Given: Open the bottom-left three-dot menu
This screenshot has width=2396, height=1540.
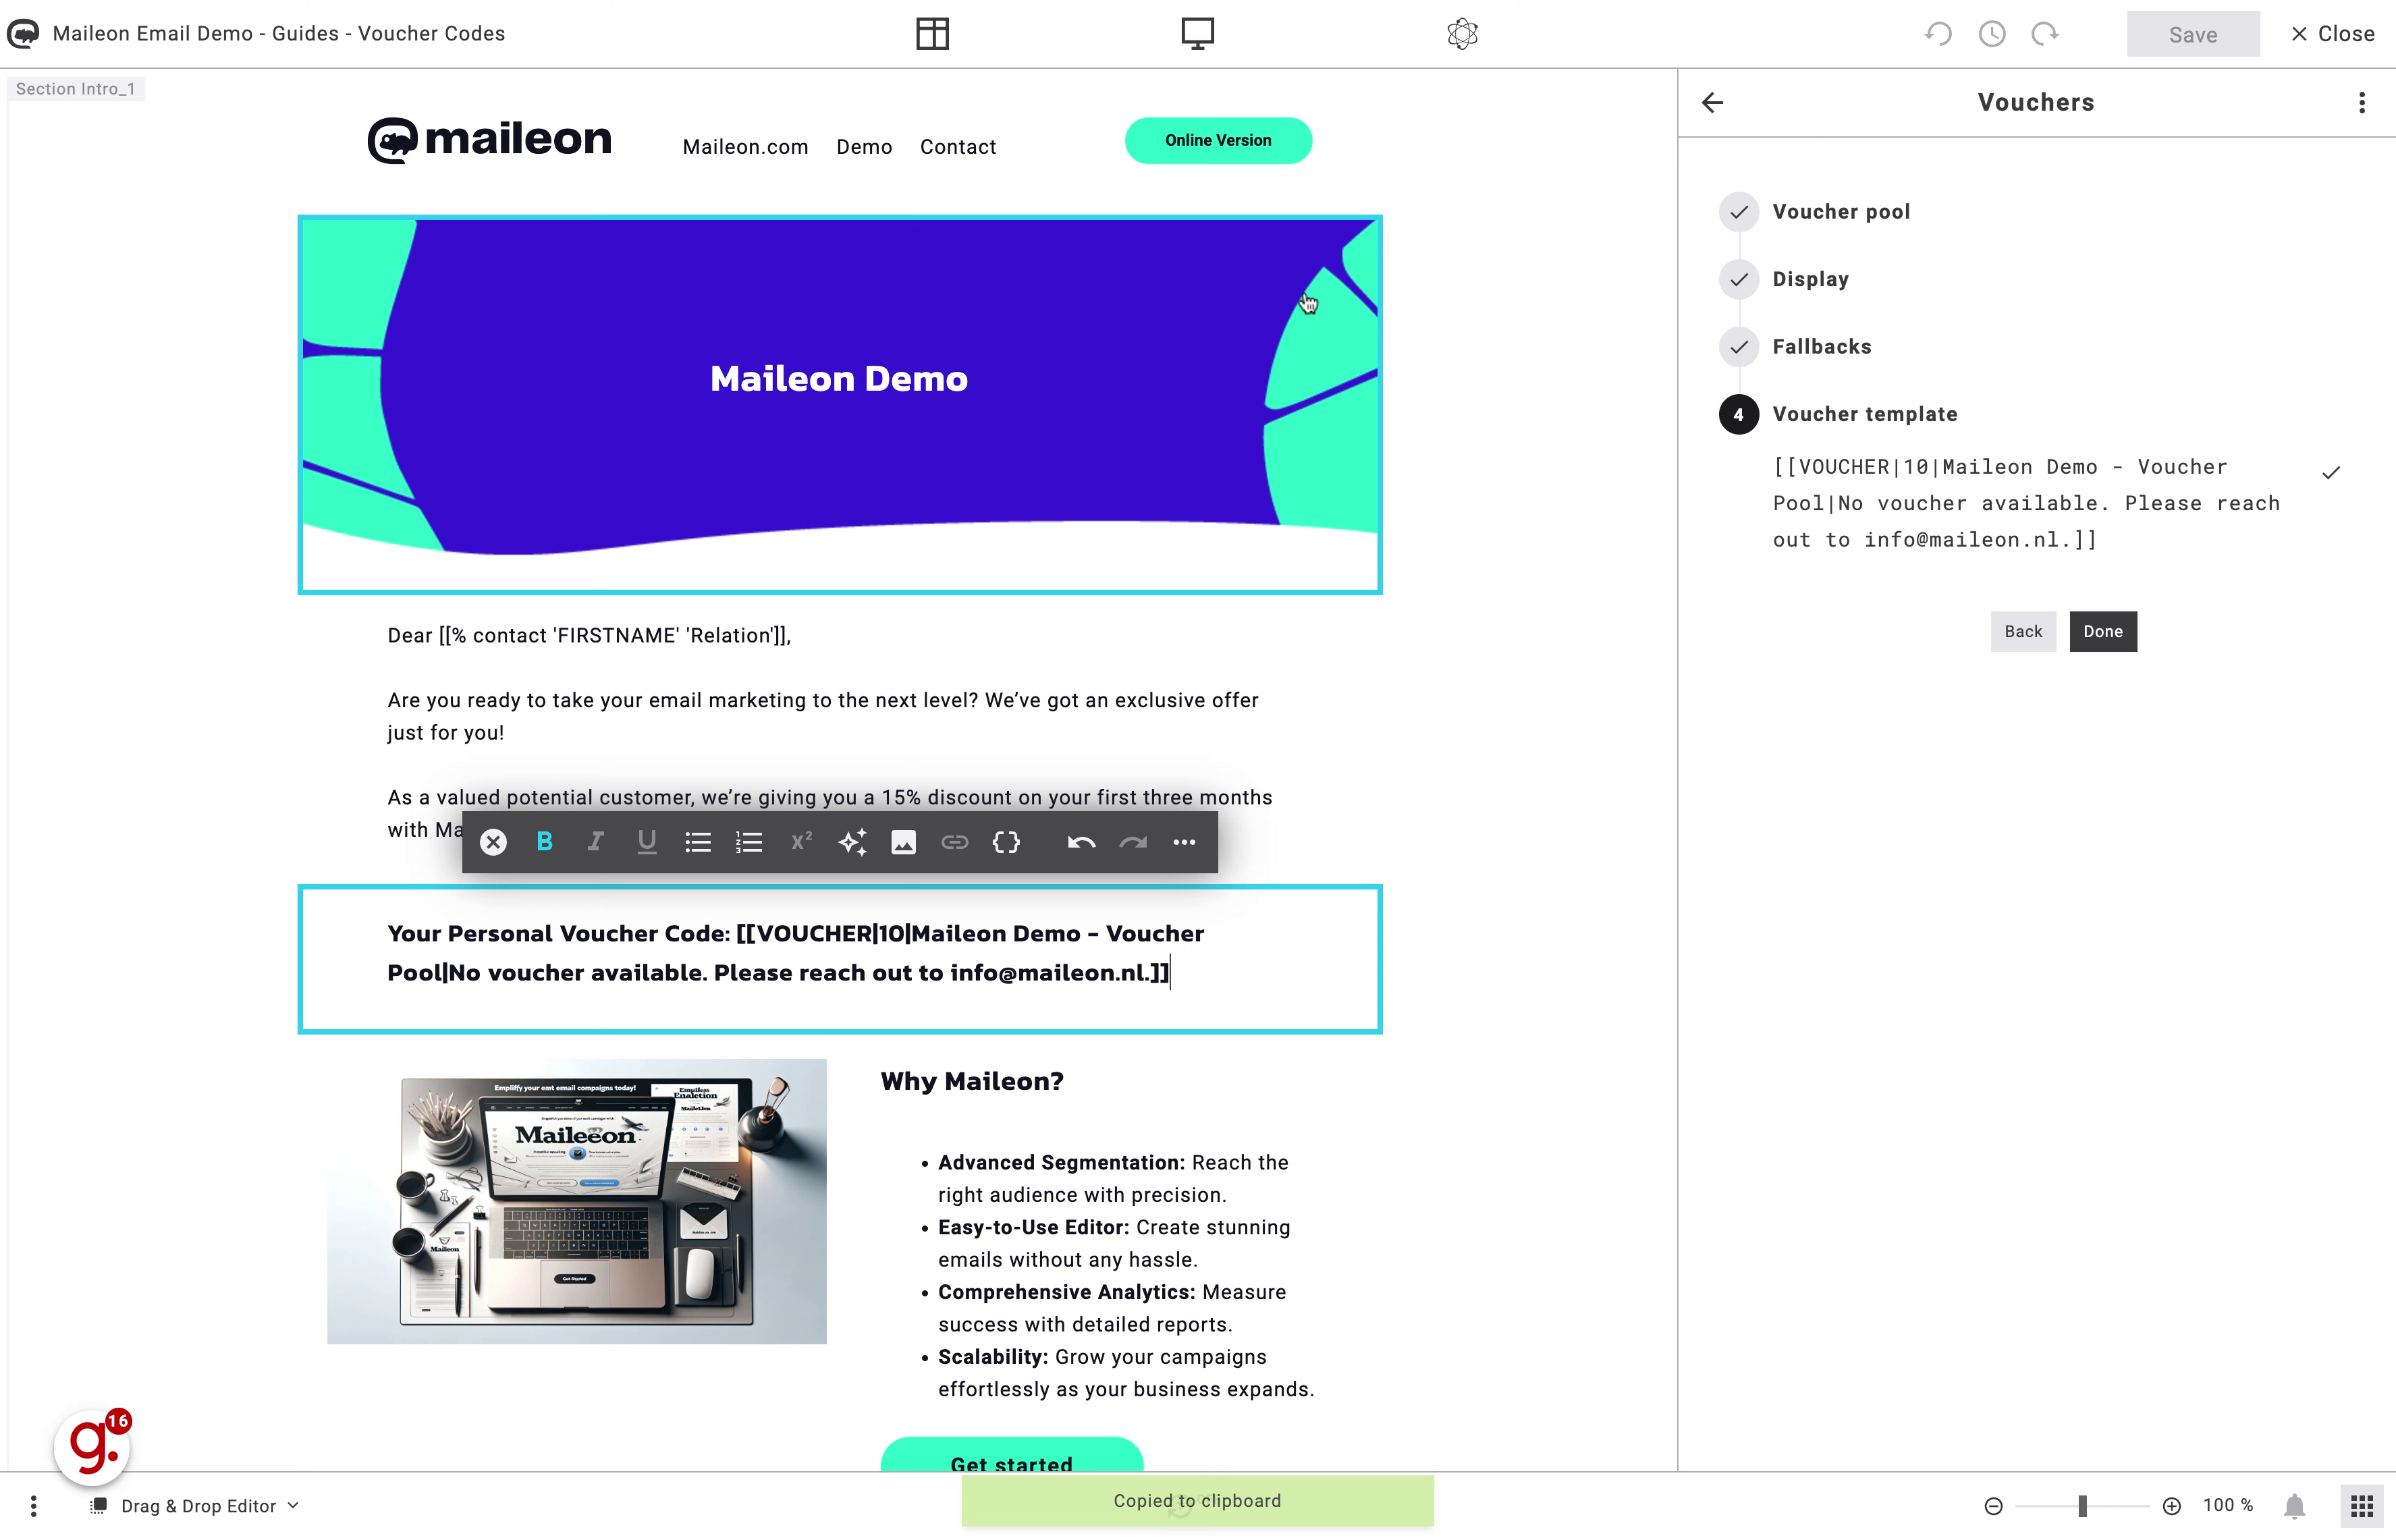Looking at the screenshot, I should click(x=34, y=1506).
